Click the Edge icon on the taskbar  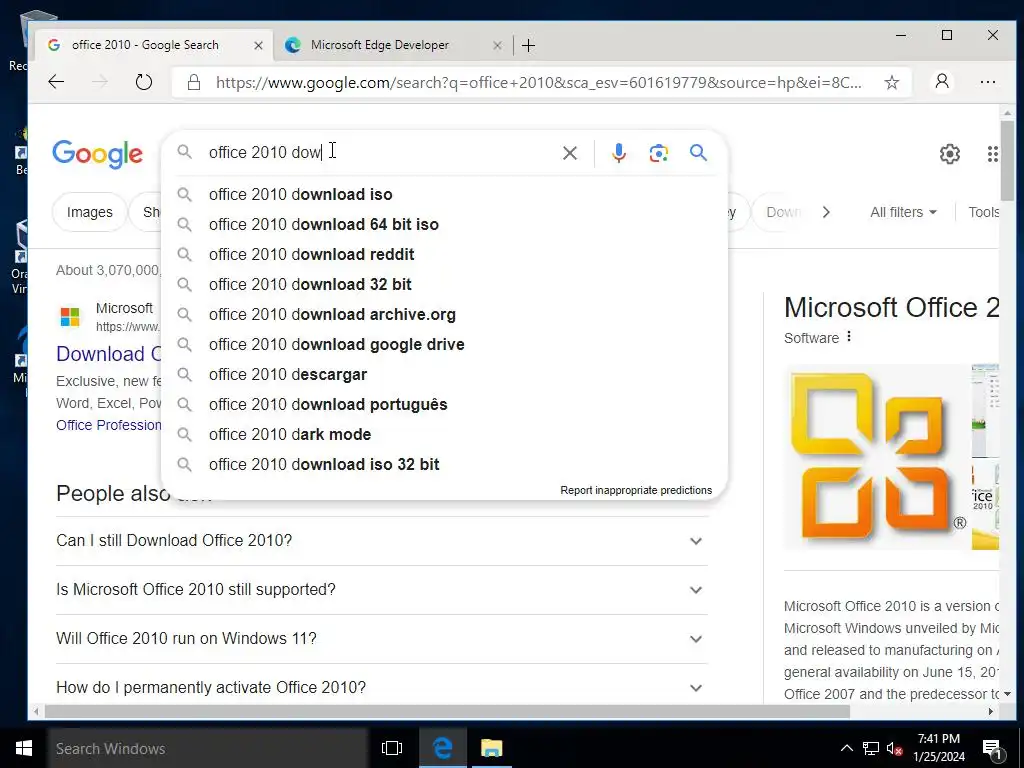coord(443,748)
